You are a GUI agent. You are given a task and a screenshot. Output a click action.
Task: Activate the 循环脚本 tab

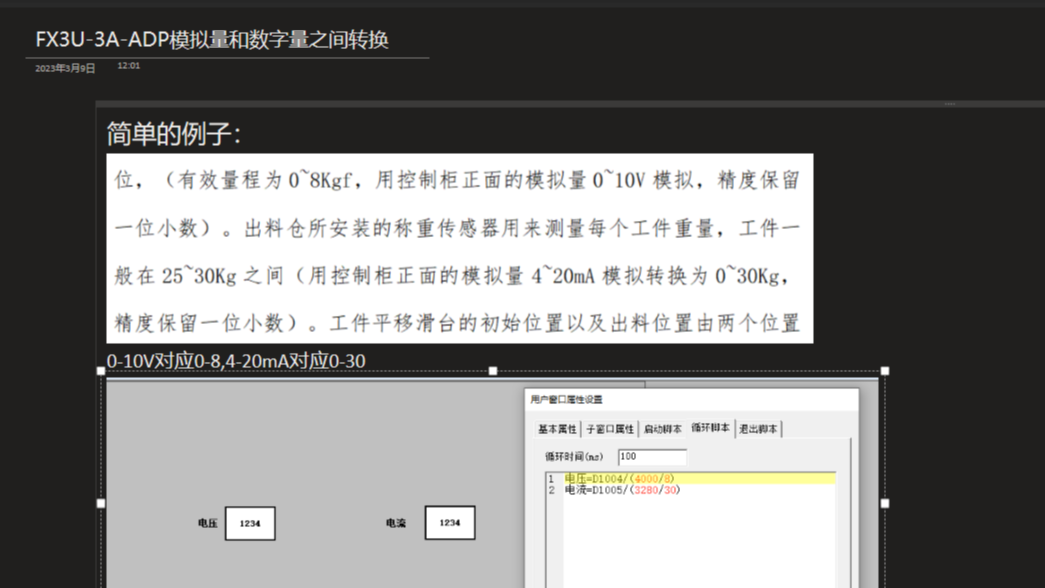(x=712, y=427)
